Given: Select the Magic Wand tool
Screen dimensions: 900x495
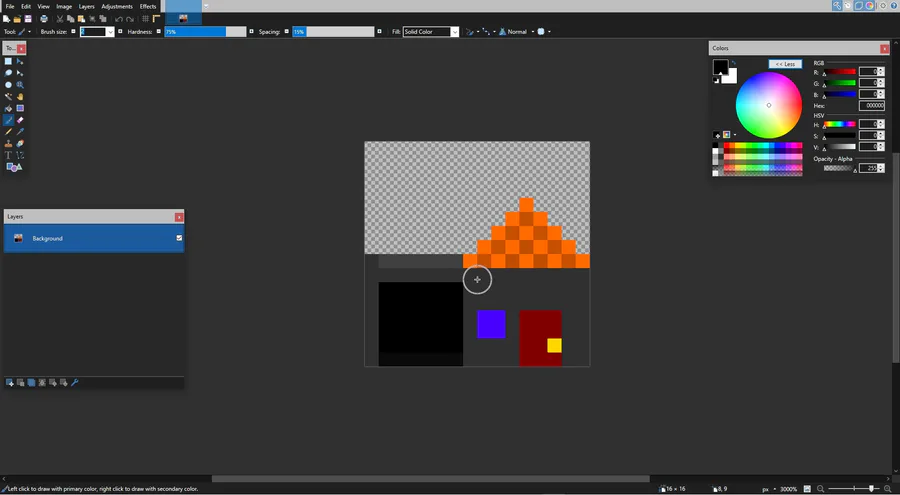Looking at the screenshot, I should 8,96.
